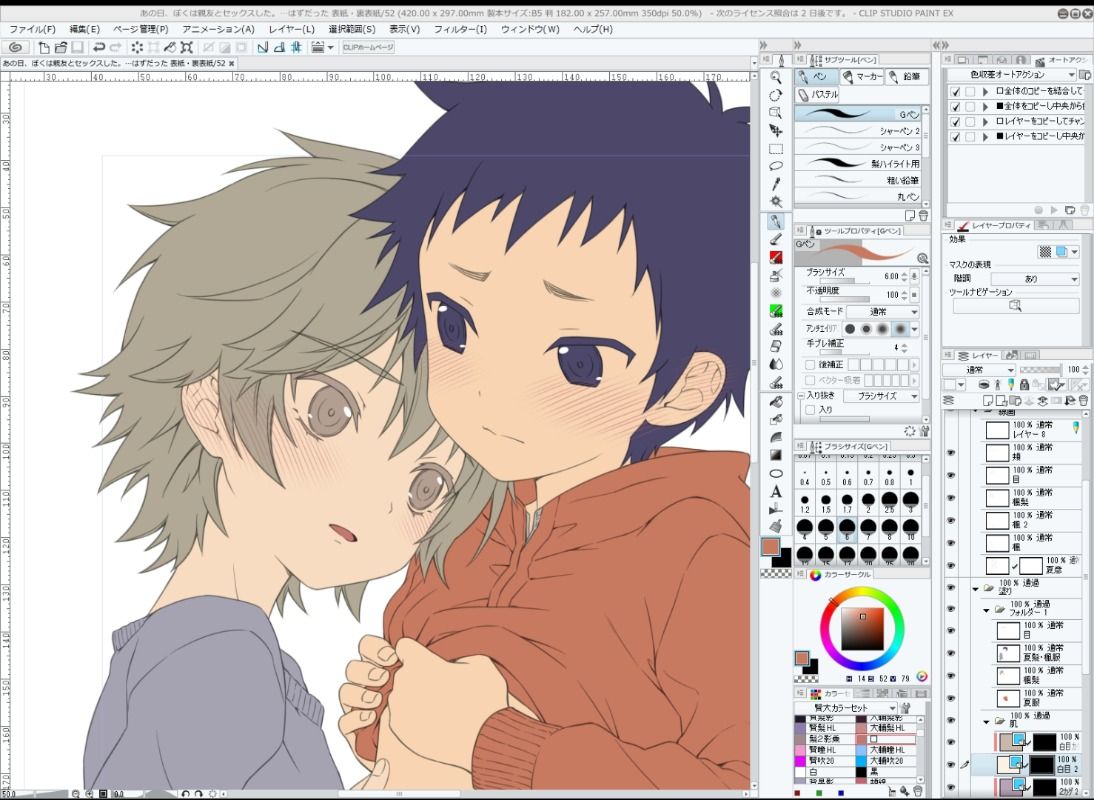Create new raster layer icon
The height and width of the screenshot is (800, 1094).
click(x=990, y=401)
